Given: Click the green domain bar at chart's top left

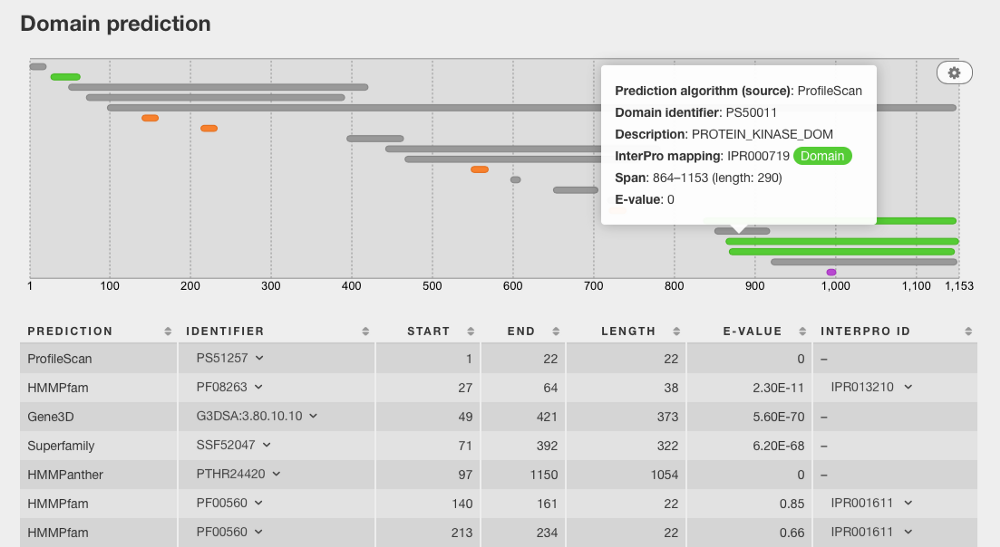Looking at the screenshot, I should pyautogui.click(x=65, y=77).
